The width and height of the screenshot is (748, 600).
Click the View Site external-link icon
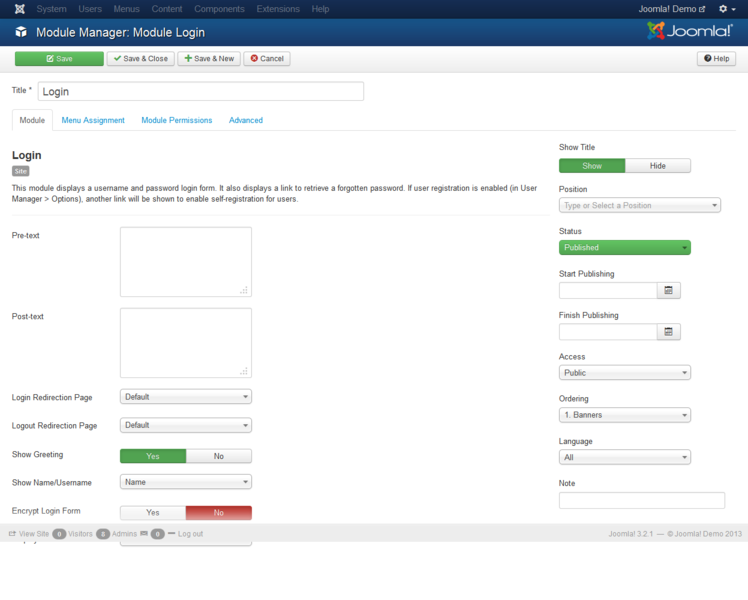12,534
